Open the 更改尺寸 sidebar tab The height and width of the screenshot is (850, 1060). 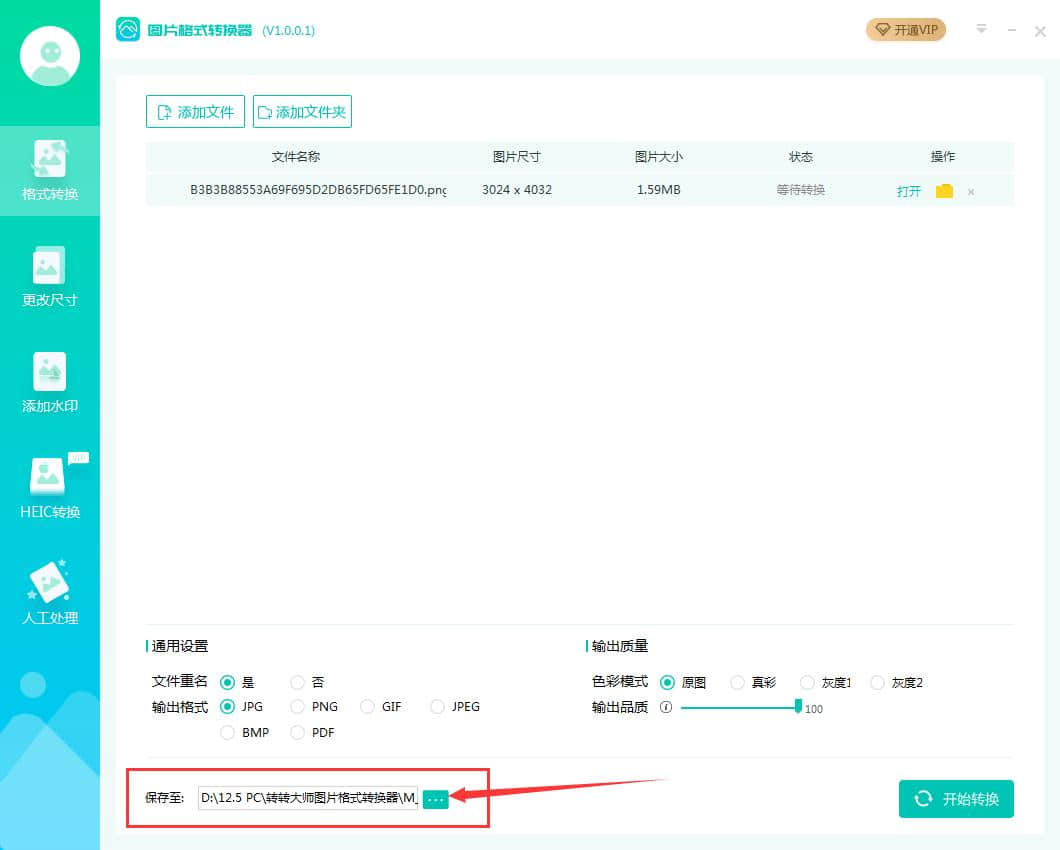point(50,277)
